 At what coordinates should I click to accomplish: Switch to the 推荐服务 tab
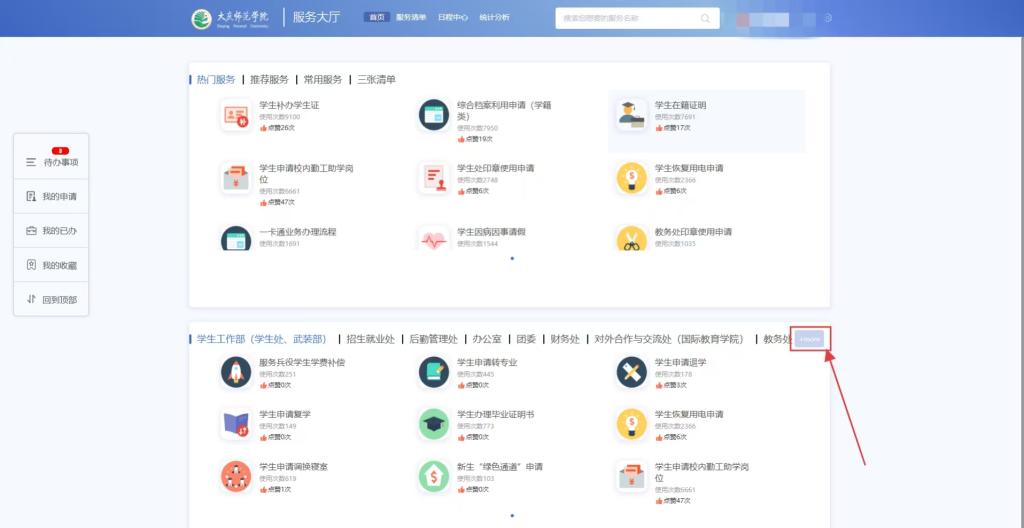(x=269, y=80)
